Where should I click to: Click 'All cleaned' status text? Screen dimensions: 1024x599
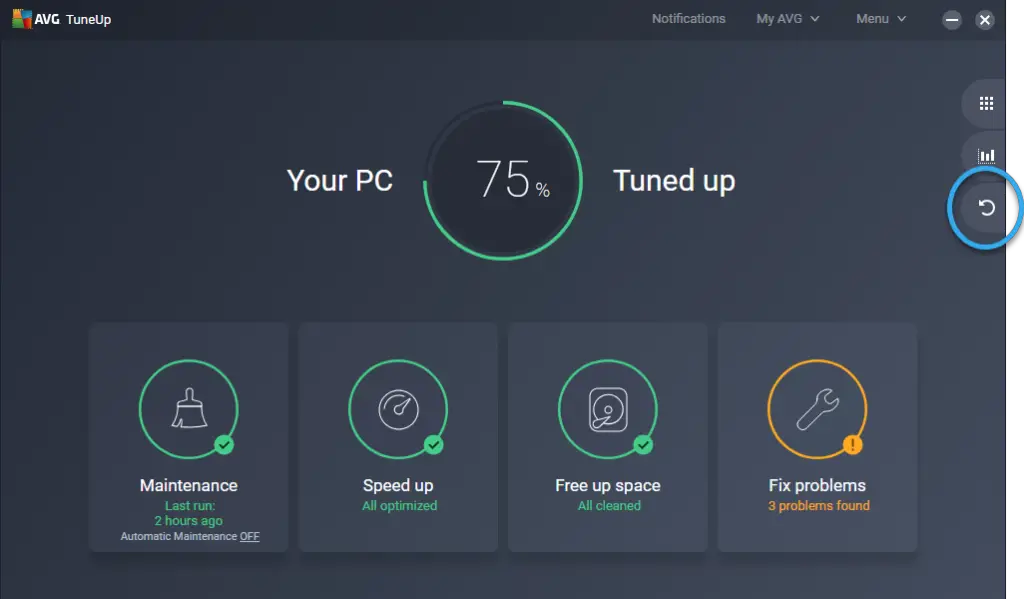609,506
